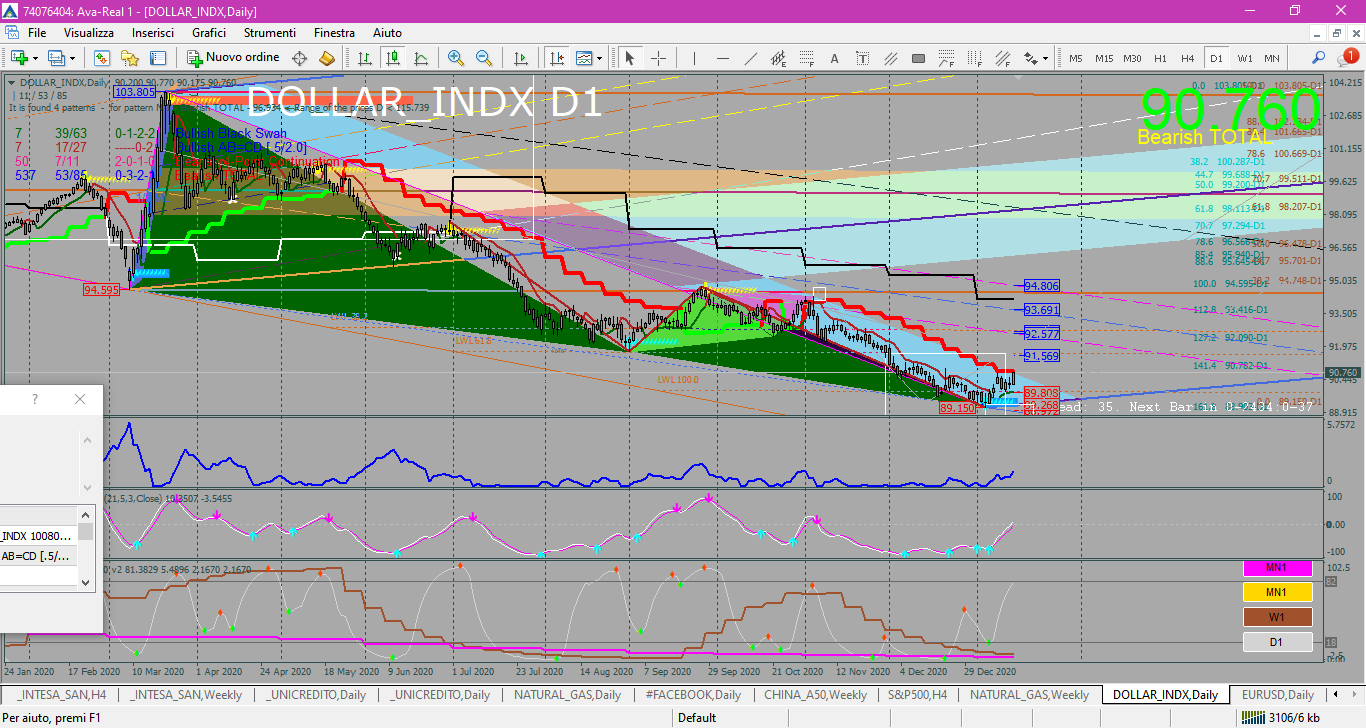Open the Grafici menu
This screenshot has width=1366, height=728.
pos(209,33)
